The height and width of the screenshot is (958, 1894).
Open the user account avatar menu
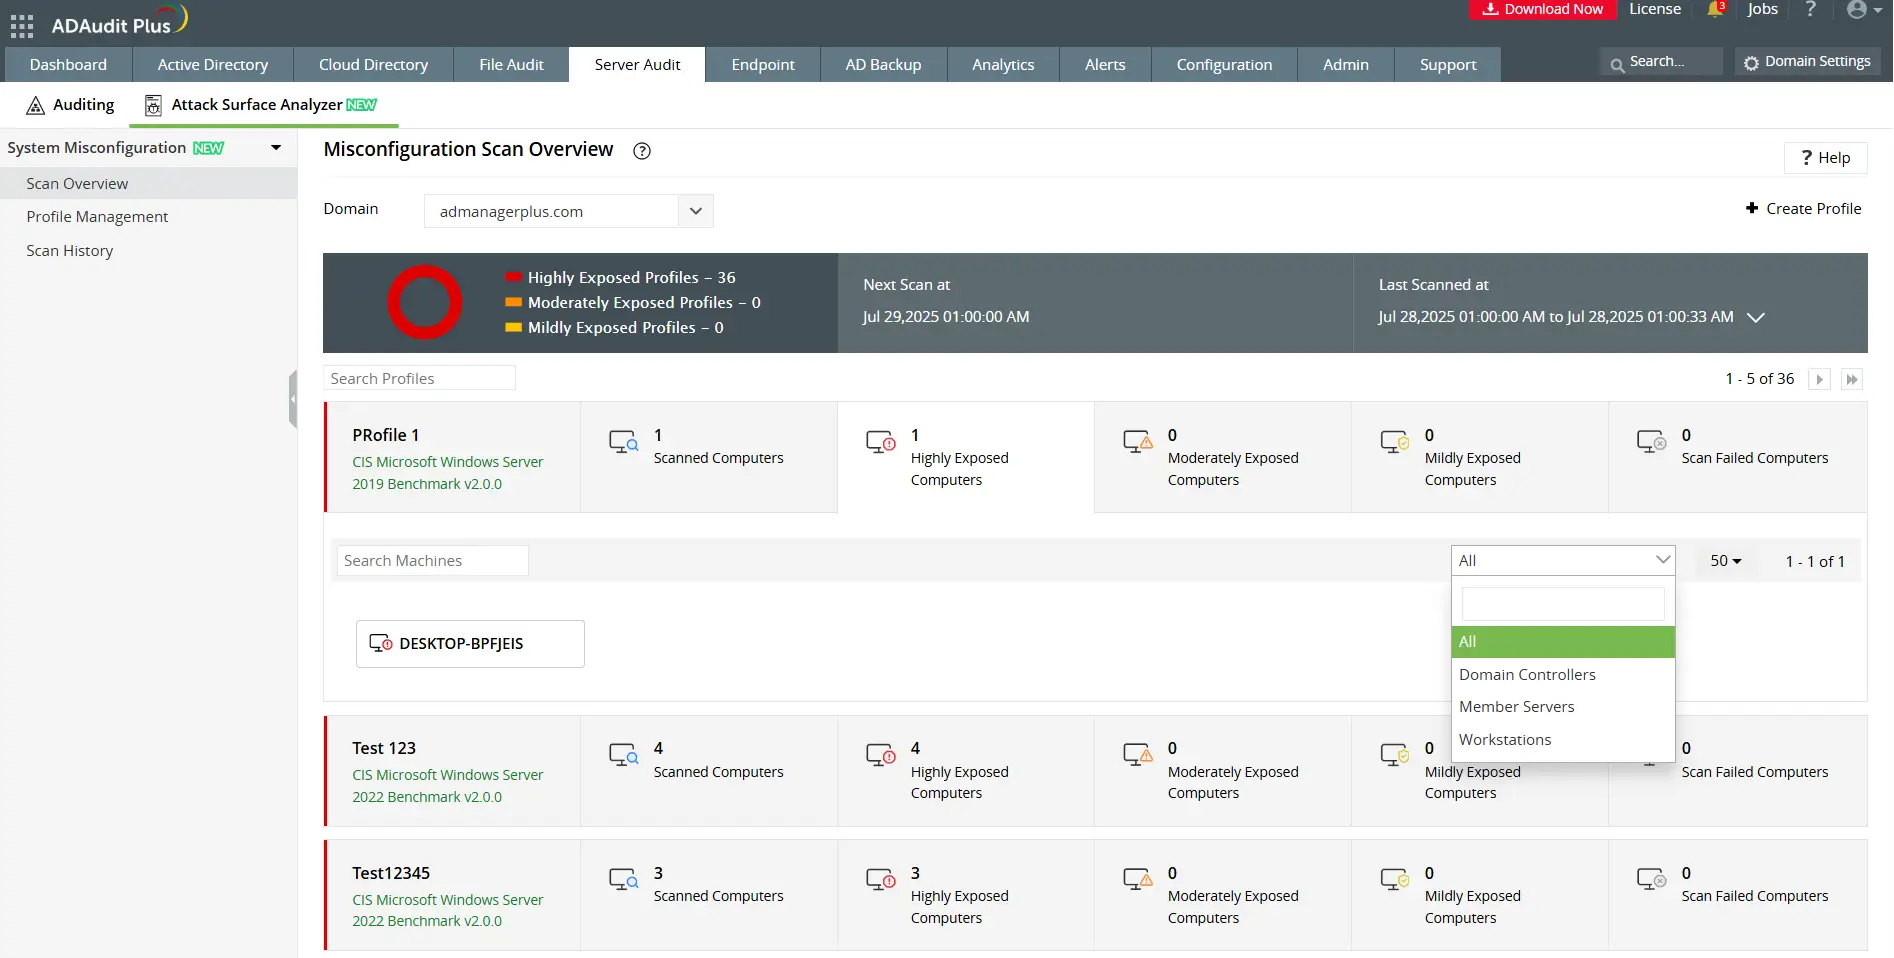1857,10
